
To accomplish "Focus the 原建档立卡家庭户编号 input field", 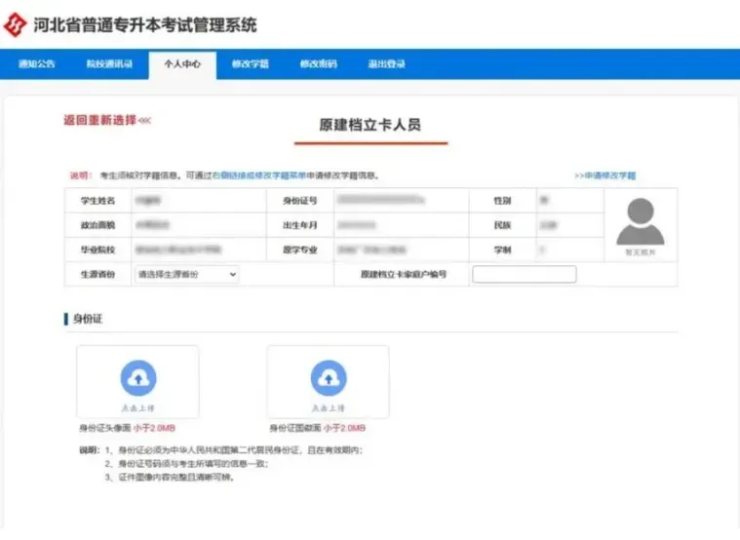I will pyautogui.click(x=524, y=274).
